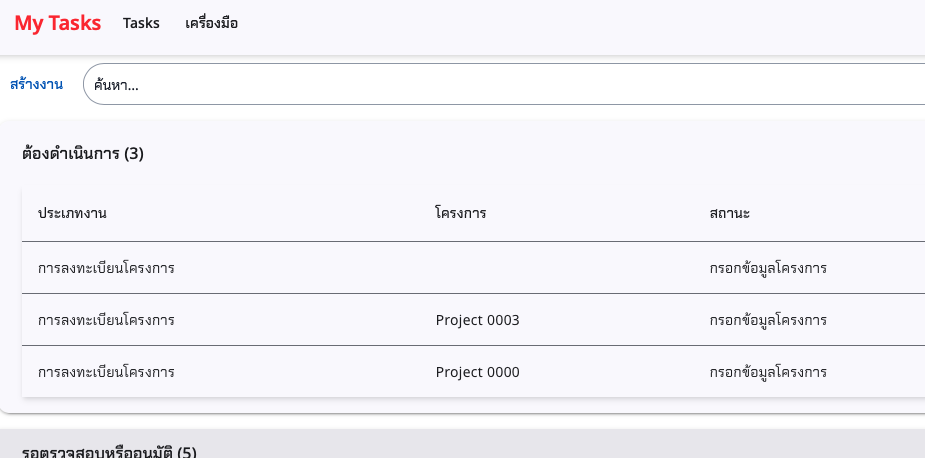Open the เครื่องมือ menu

[x=212, y=23]
